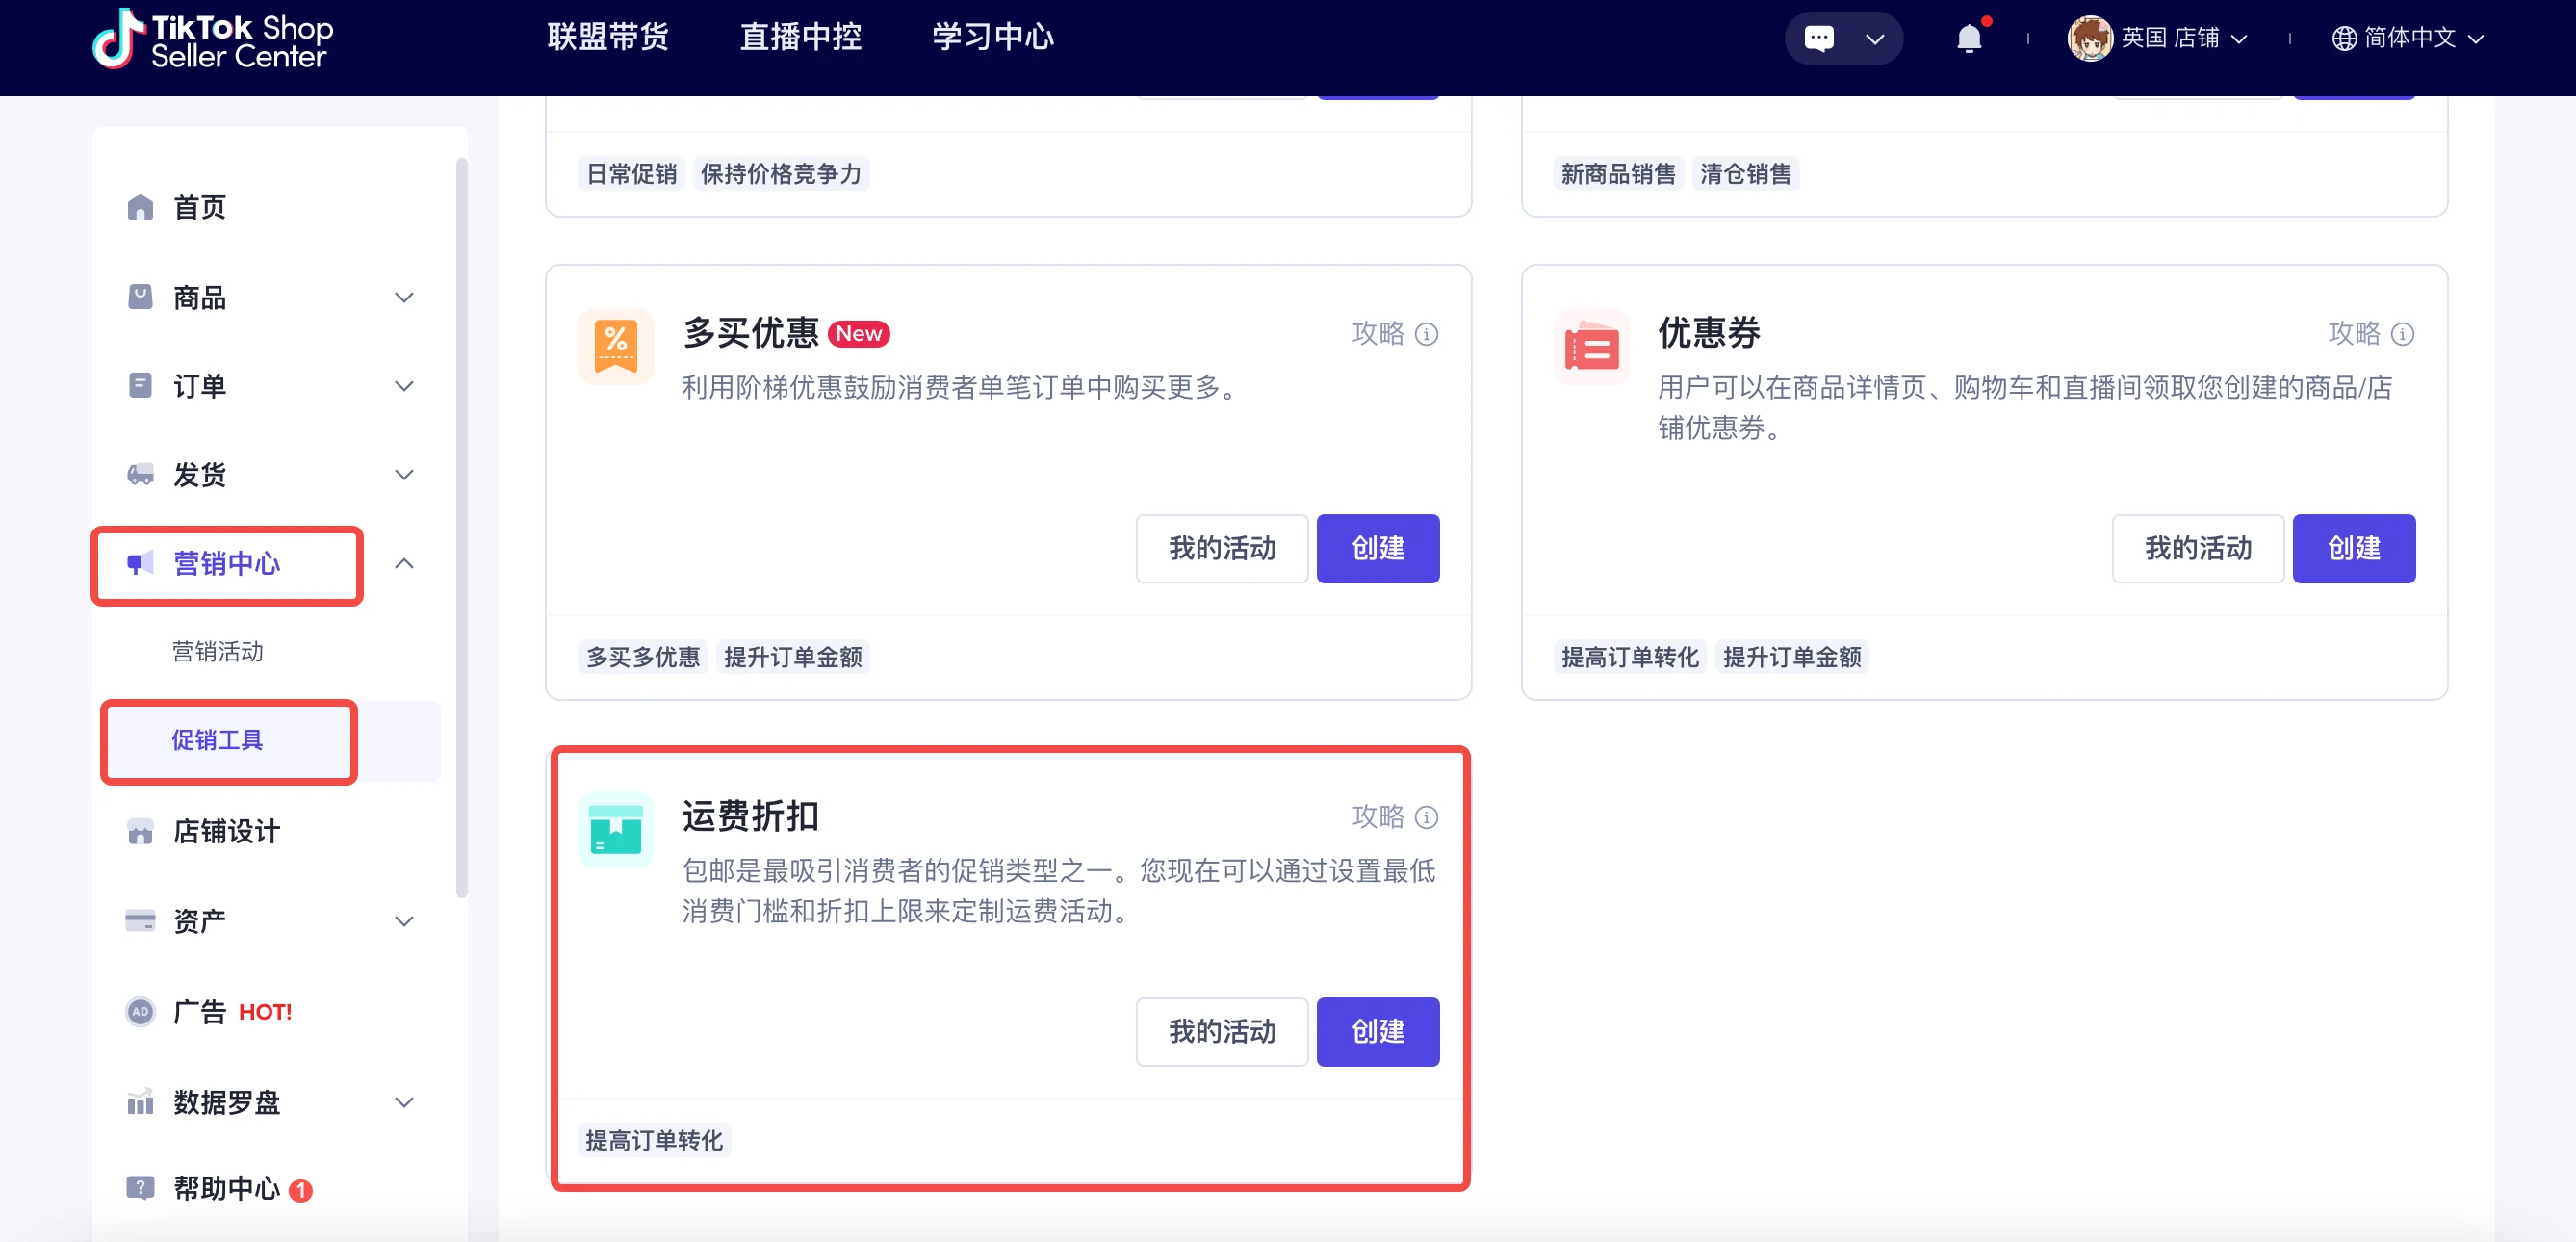Click 我的活动 button for 优惠券
The height and width of the screenshot is (1242, 2576).
pos(2197,548)
